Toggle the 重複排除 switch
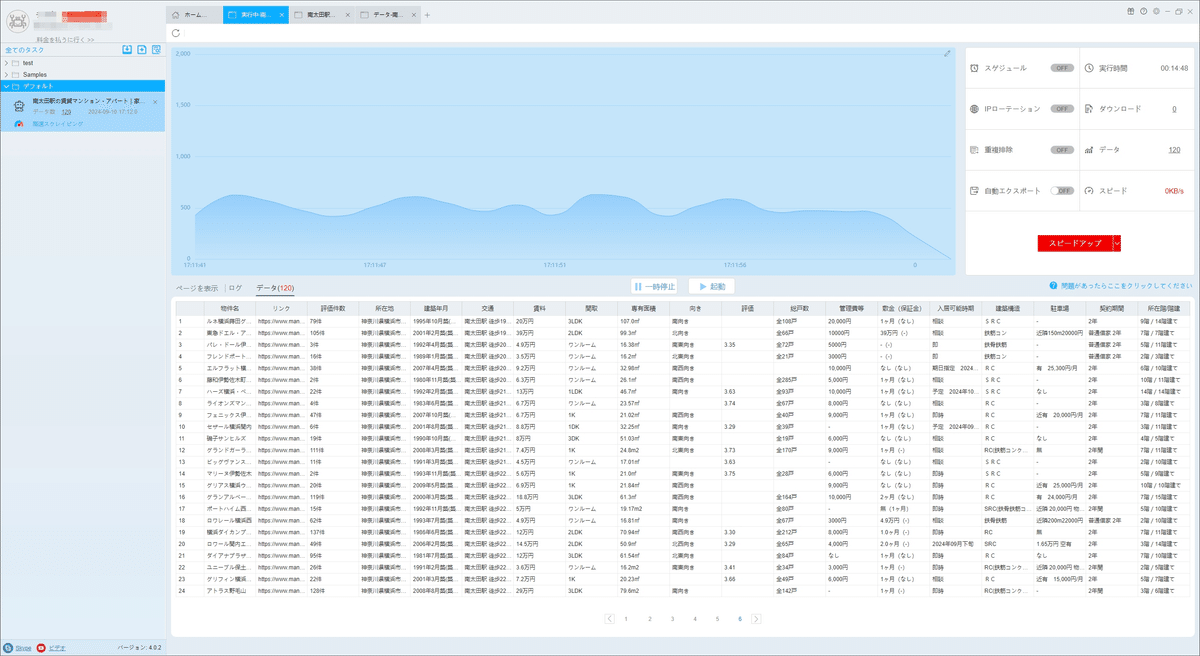Viewport: 1200px width, 656px height. pos(1062,149)
